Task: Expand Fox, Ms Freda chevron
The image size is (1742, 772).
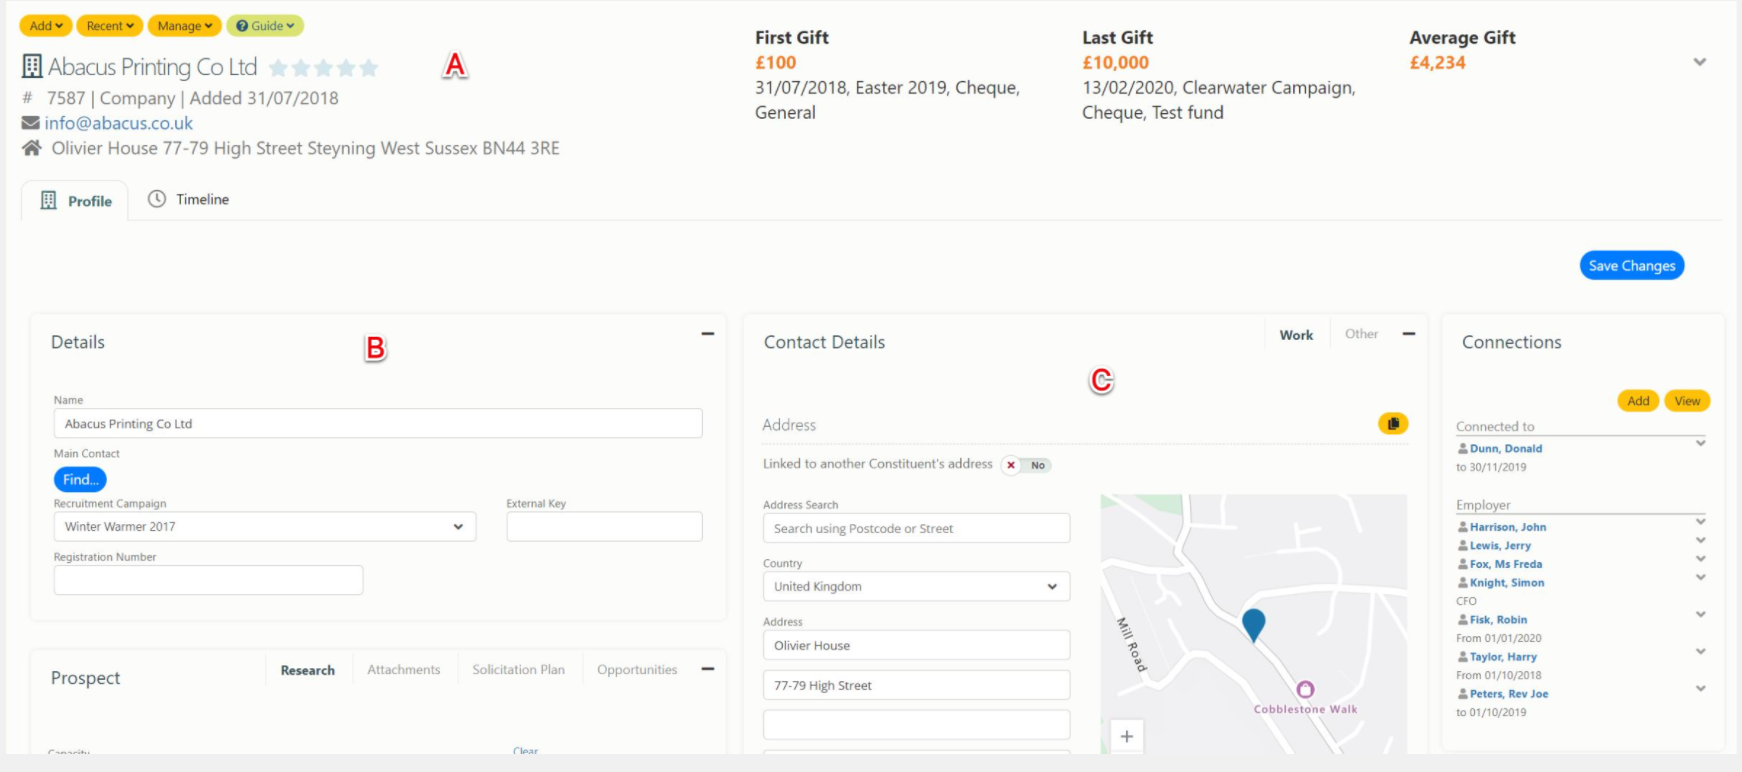Action: (x=1700, y=558)
